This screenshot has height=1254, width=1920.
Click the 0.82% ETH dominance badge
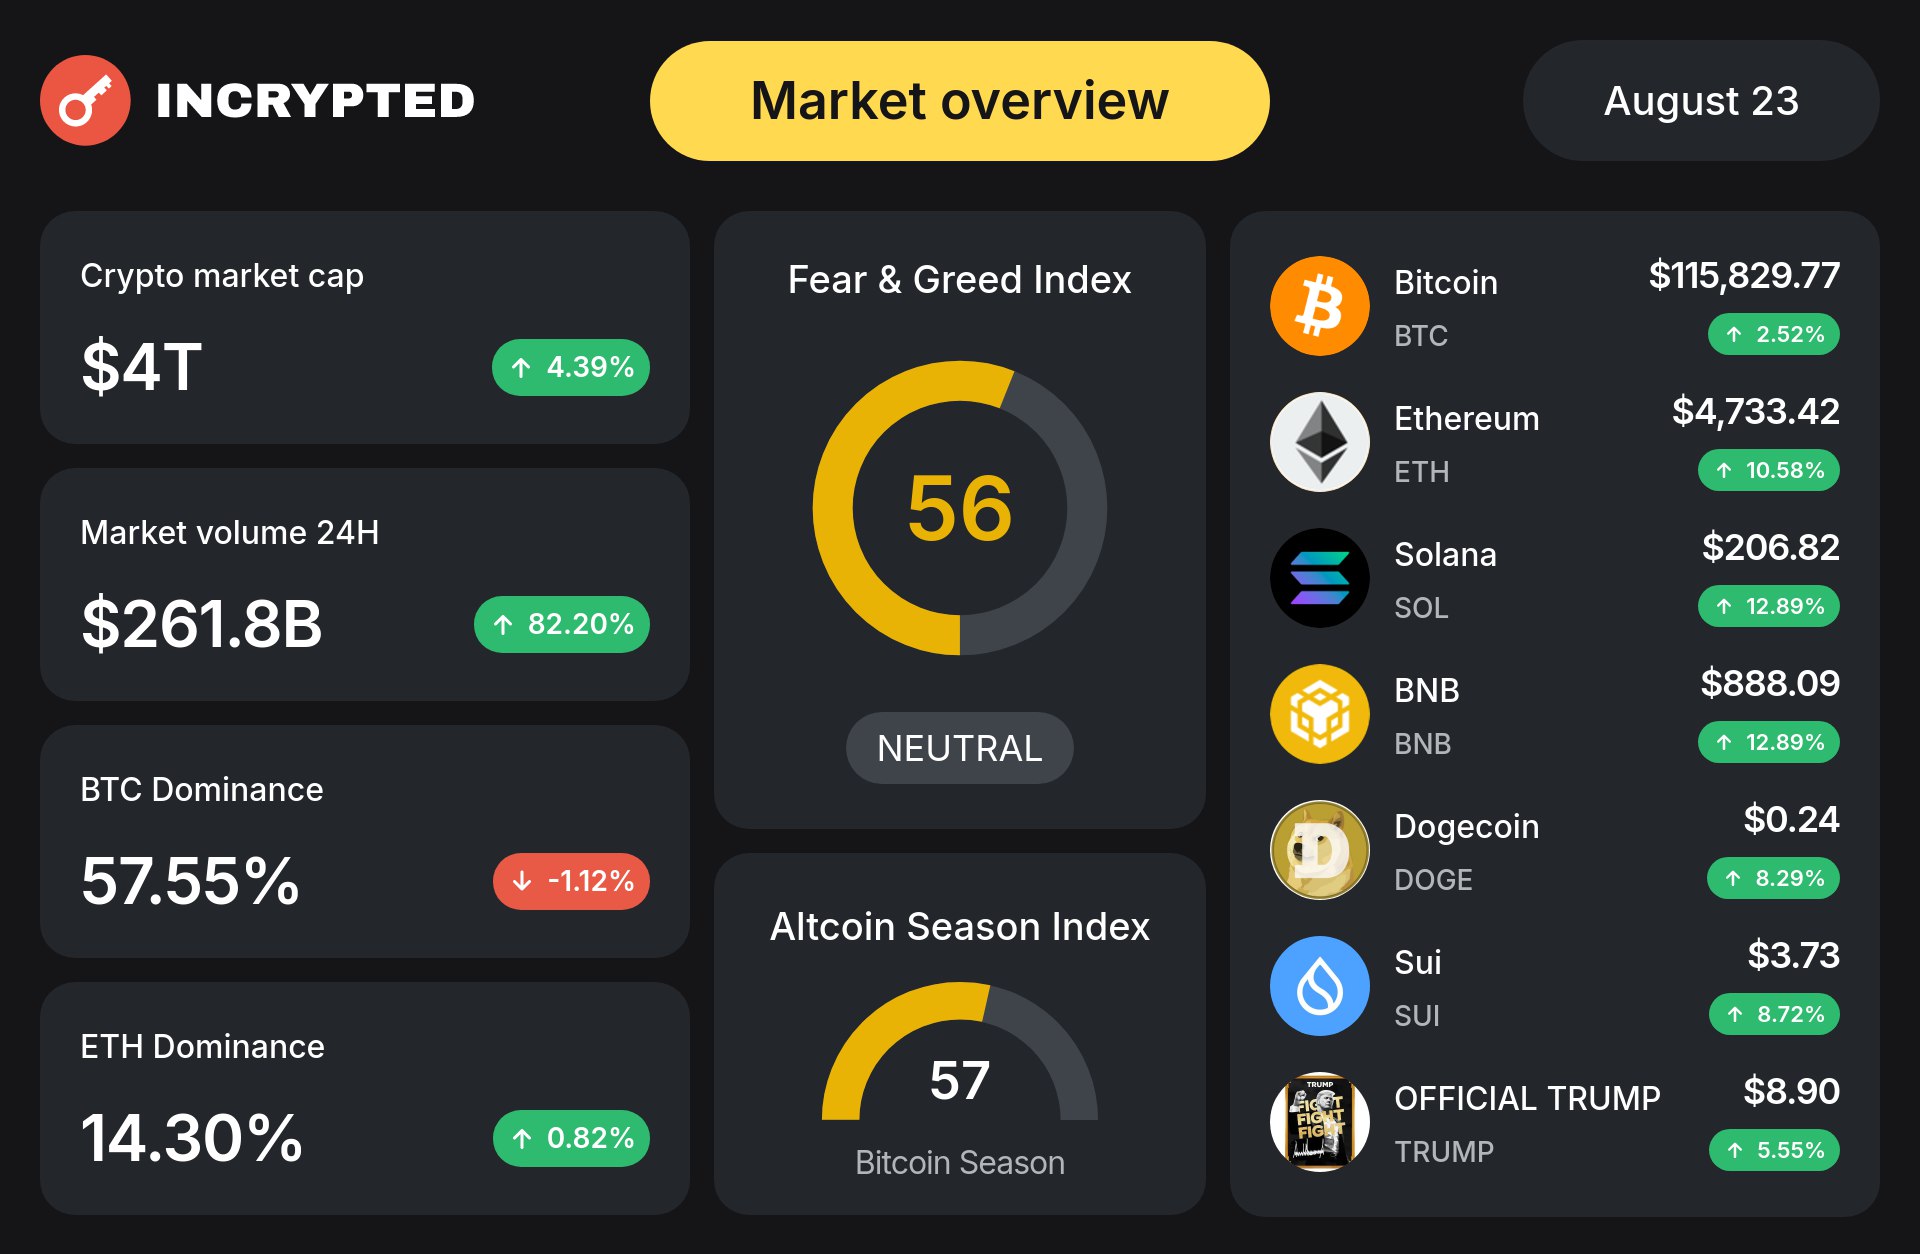[x=571, y=1138]
